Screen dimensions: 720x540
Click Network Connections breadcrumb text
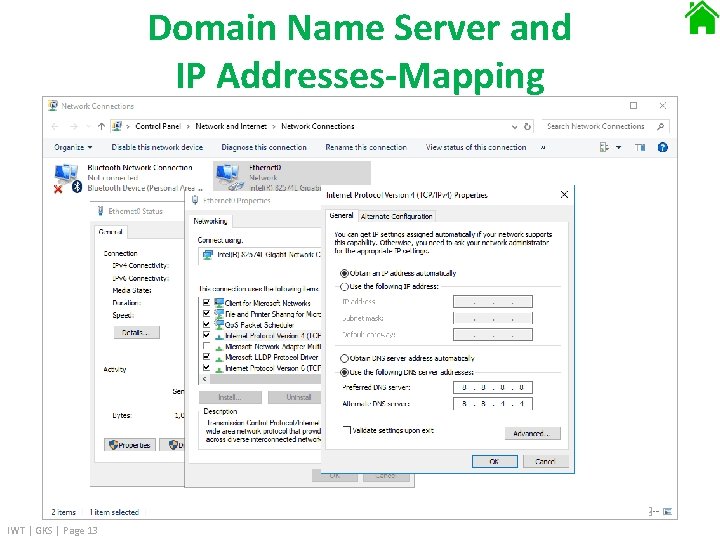[x=318, y=126]
